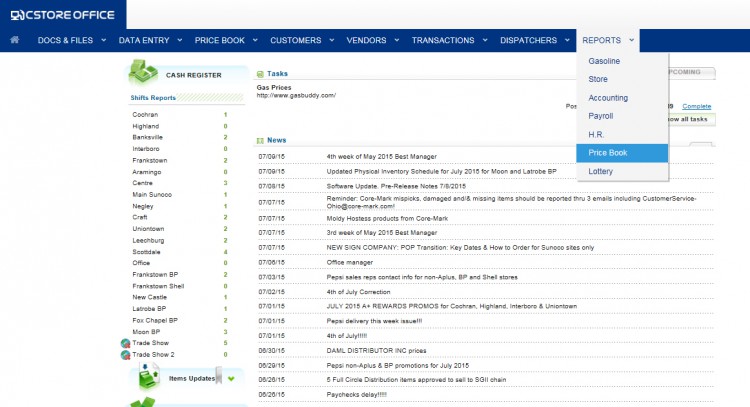Expand the Docs & Files dropdown arrow
Viewport: 750px width, 407px height.
tap(103, 40)
